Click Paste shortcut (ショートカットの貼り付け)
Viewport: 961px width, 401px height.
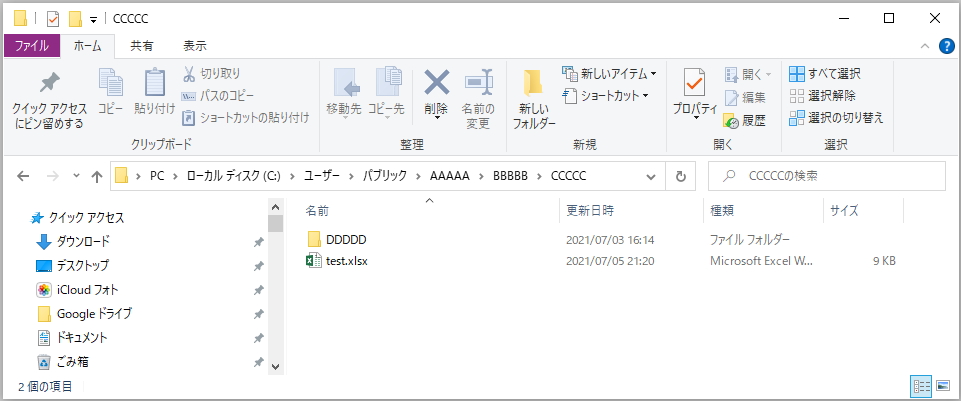[x=245, y=117]
